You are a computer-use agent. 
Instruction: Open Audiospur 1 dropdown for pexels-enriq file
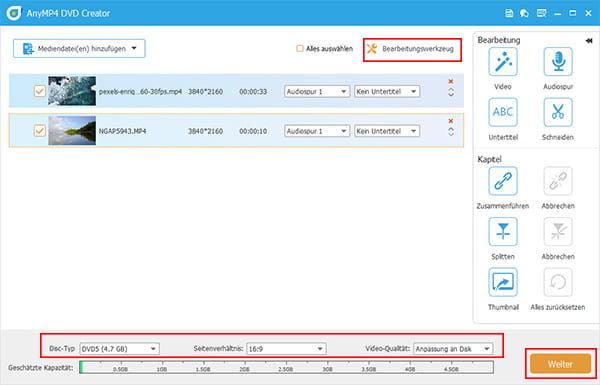pyautogui.click(x=317, y=91)
